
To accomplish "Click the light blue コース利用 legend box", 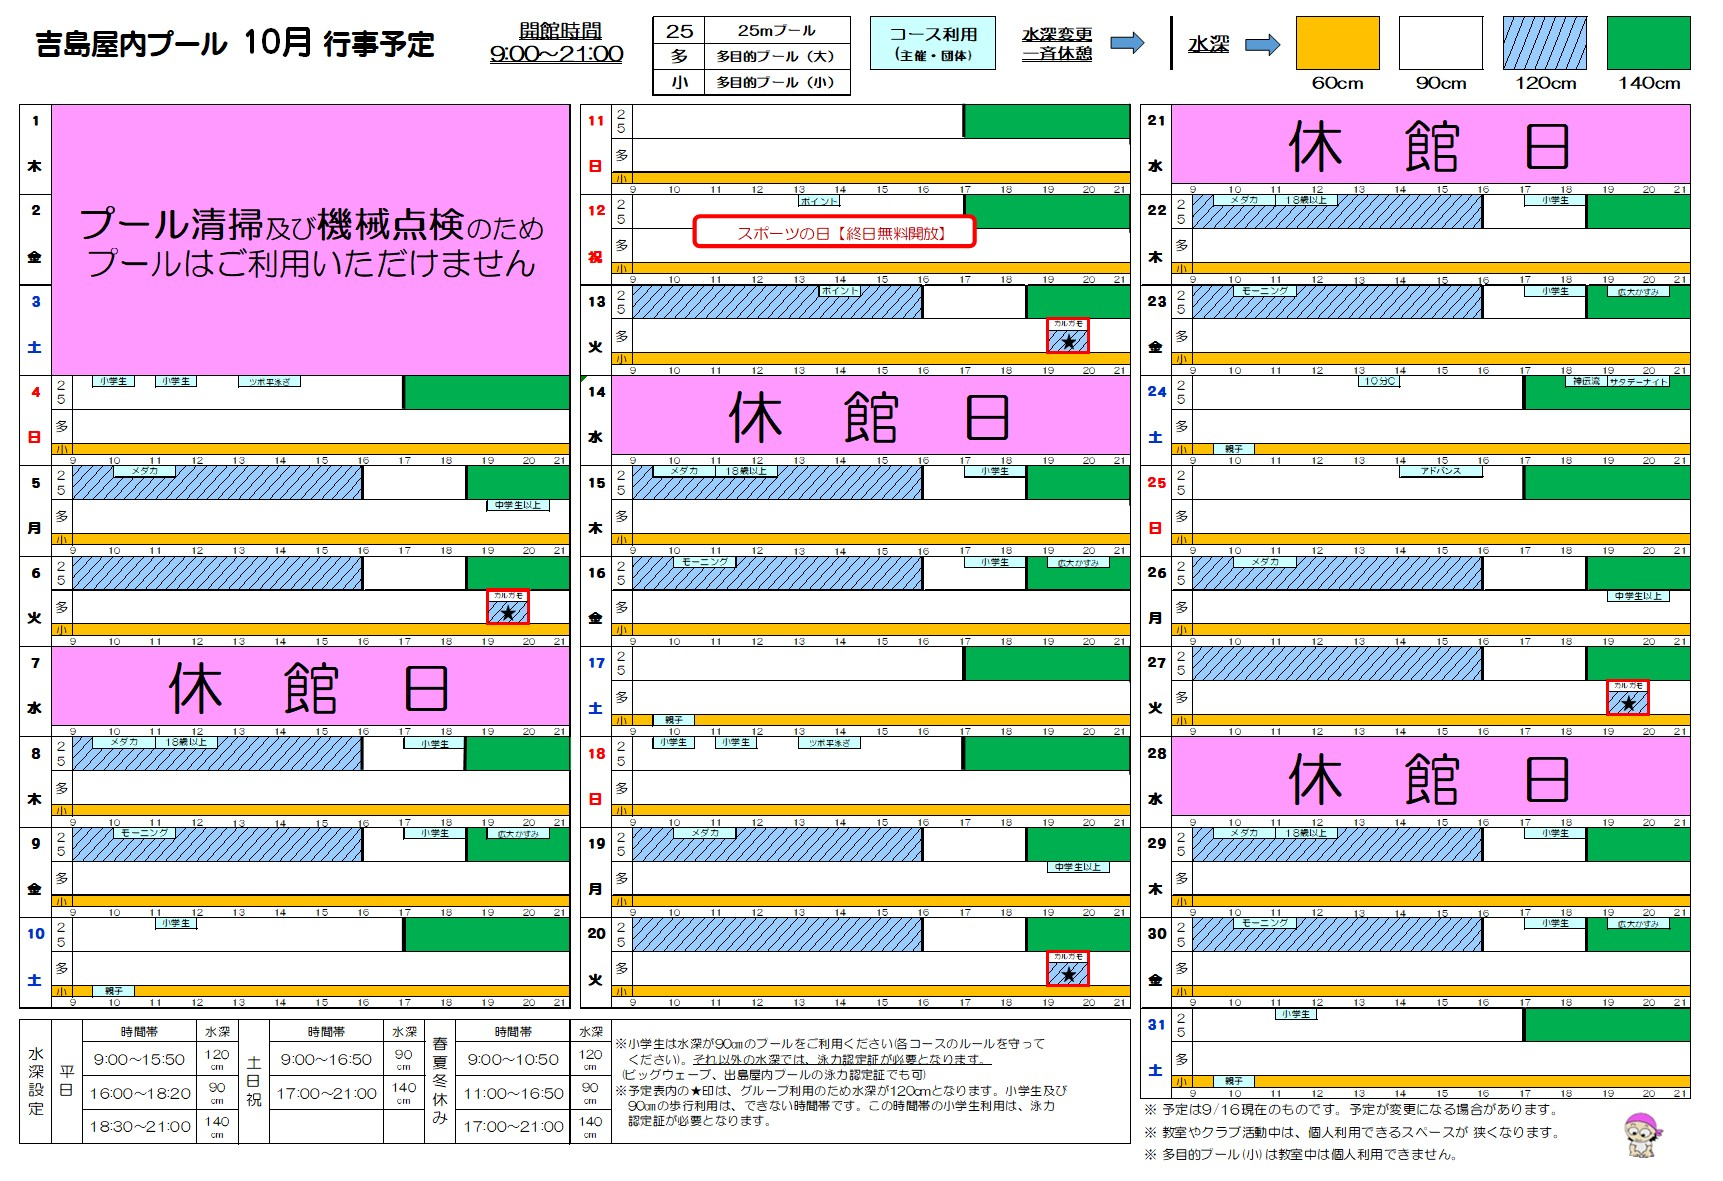I will (x=933, y=43).
